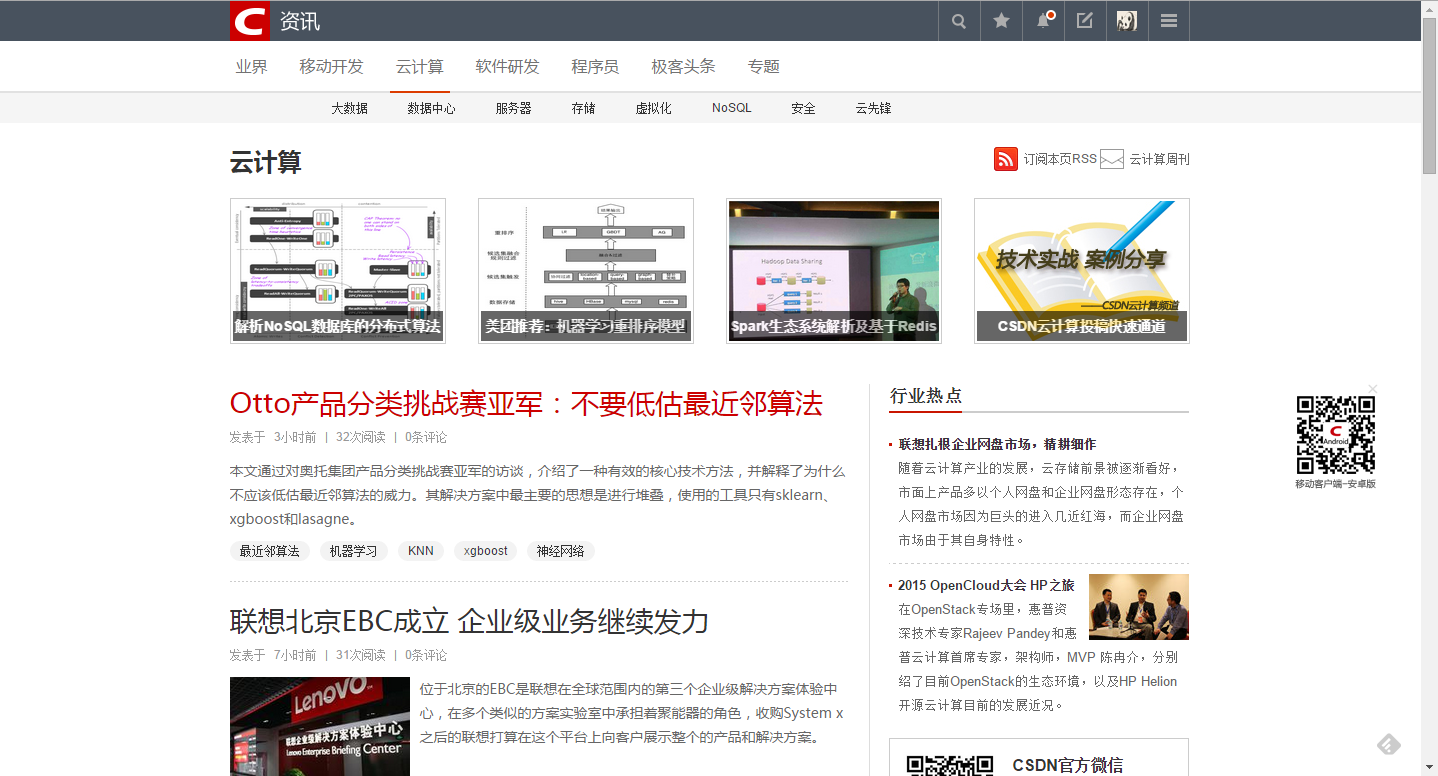Select NoSQL in the sub-navigation
This screenshot has height=776, width=1438.
(x=731, y=108)
